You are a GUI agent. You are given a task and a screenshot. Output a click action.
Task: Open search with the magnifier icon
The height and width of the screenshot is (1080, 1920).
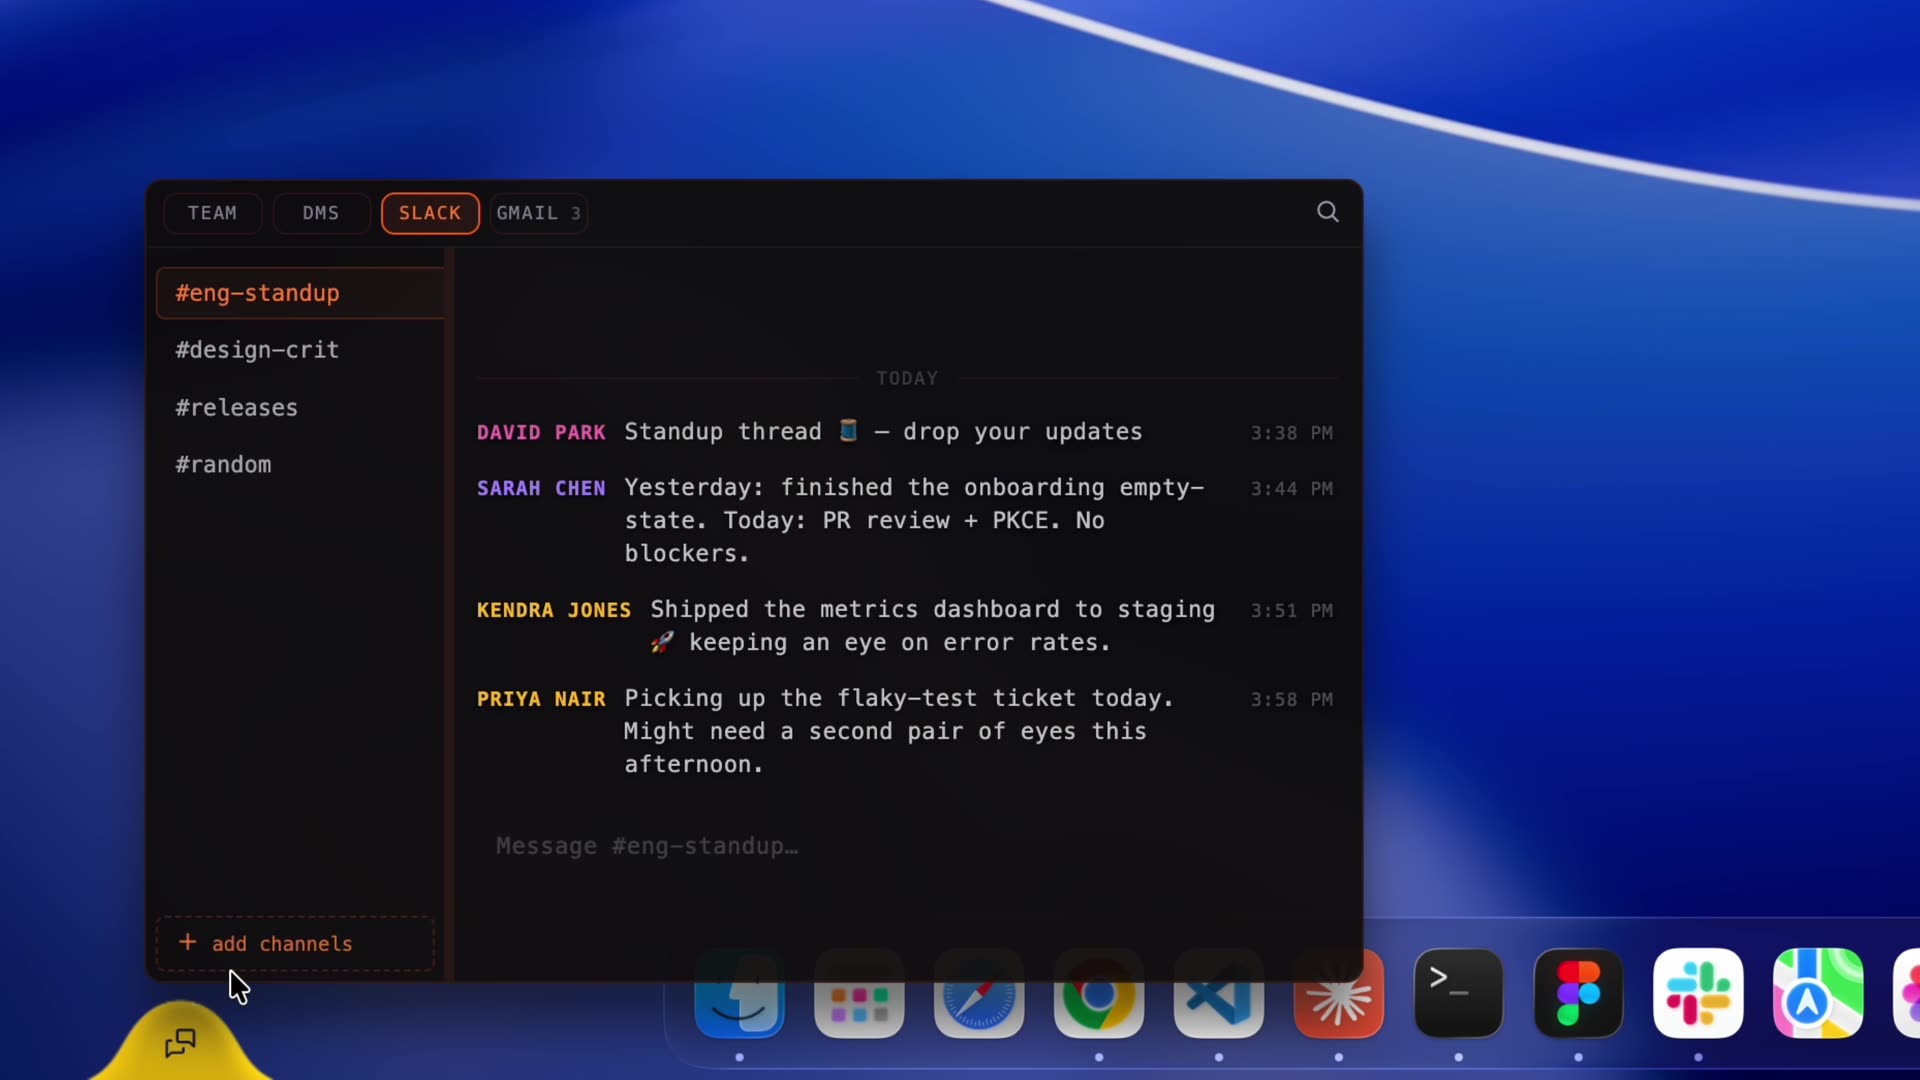tap(1327, 212)
